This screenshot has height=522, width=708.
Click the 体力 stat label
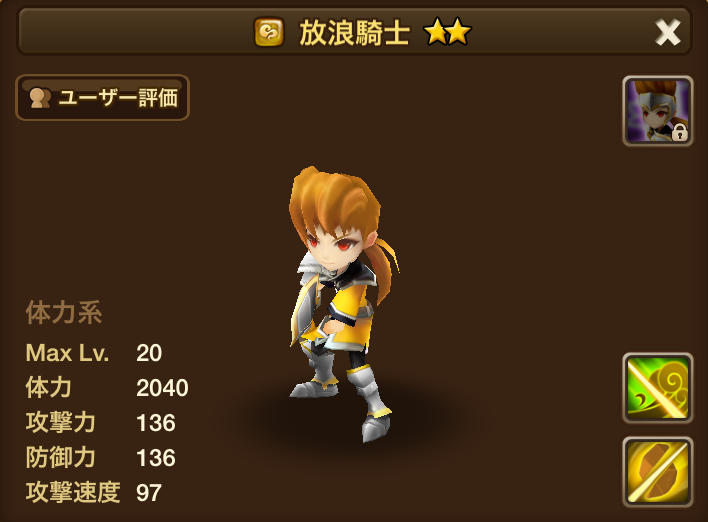49,388
